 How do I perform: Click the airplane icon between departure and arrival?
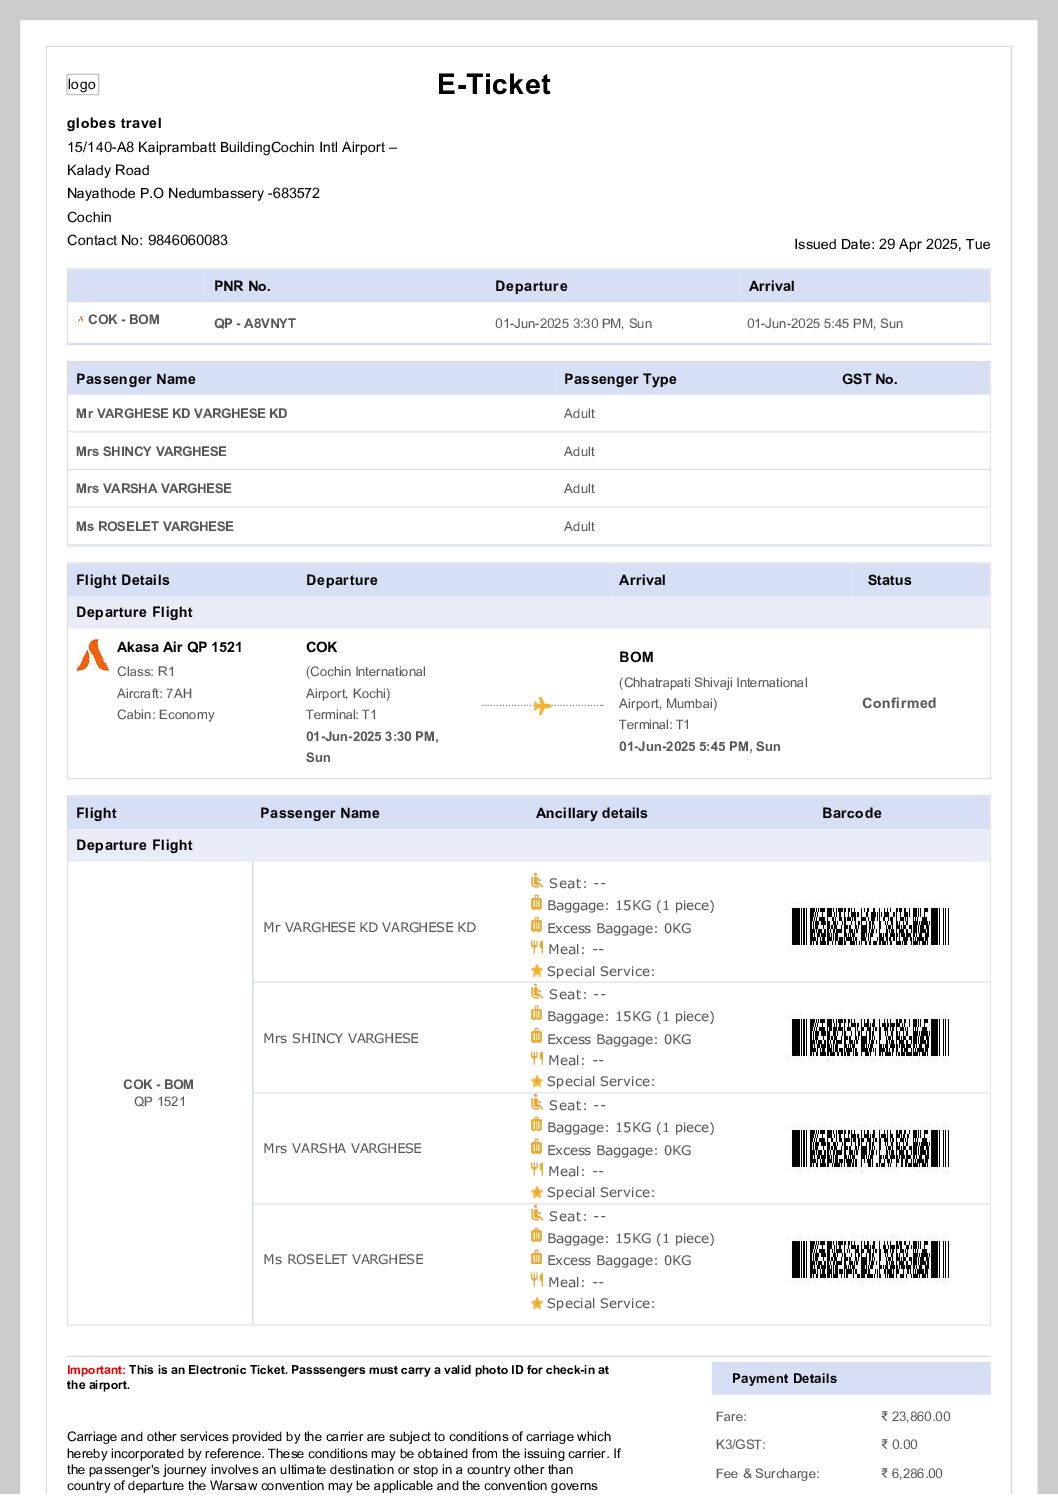click(x=542, y=706)
